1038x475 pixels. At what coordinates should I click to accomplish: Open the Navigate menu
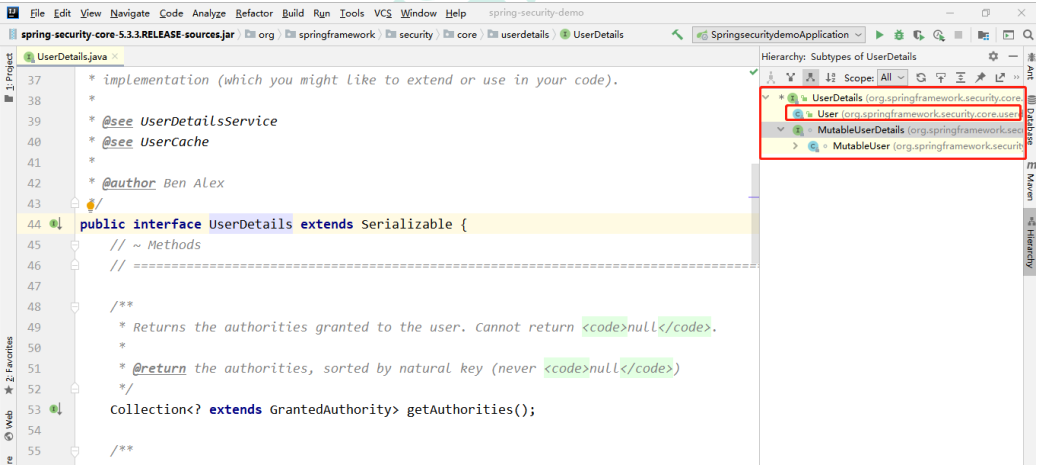click(x=130, y=13)
